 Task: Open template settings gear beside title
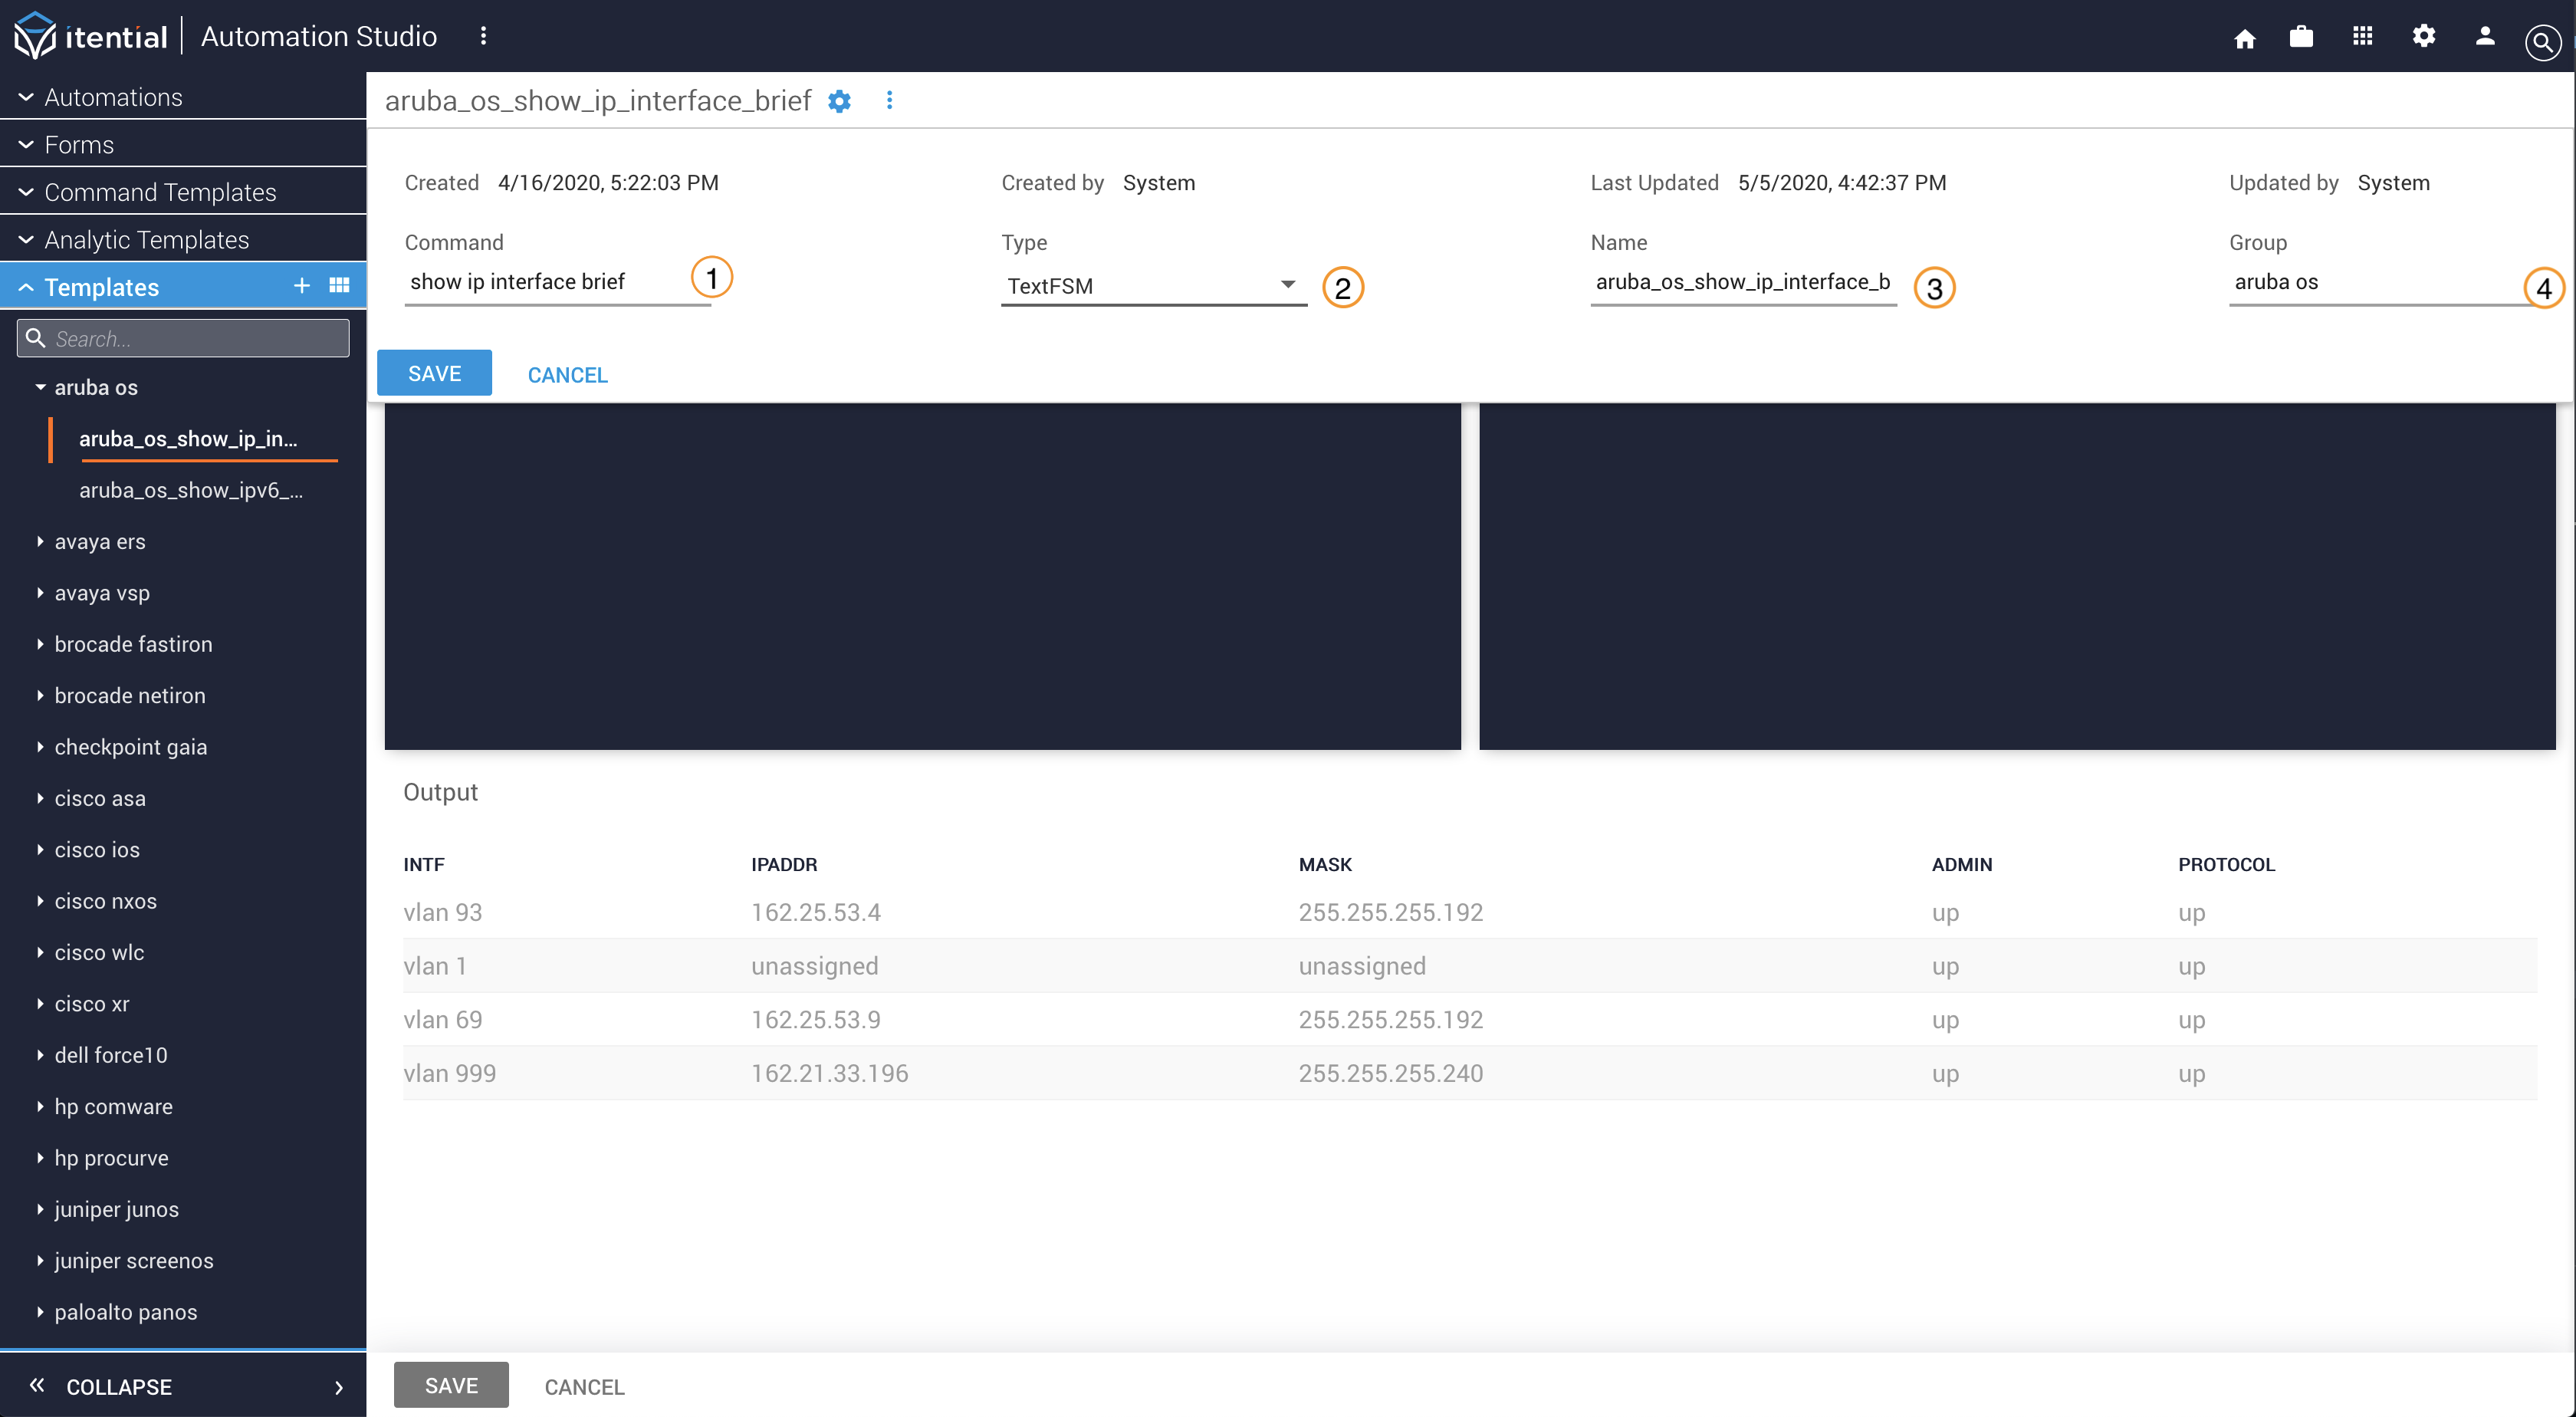pos(839,101)
